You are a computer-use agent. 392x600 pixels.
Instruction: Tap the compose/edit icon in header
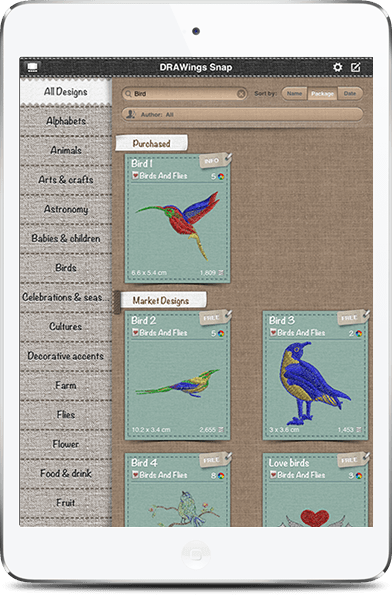point(356,67)
